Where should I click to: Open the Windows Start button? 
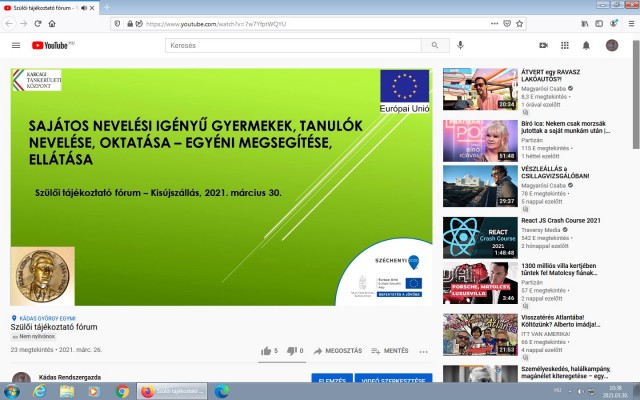(11, 391)
